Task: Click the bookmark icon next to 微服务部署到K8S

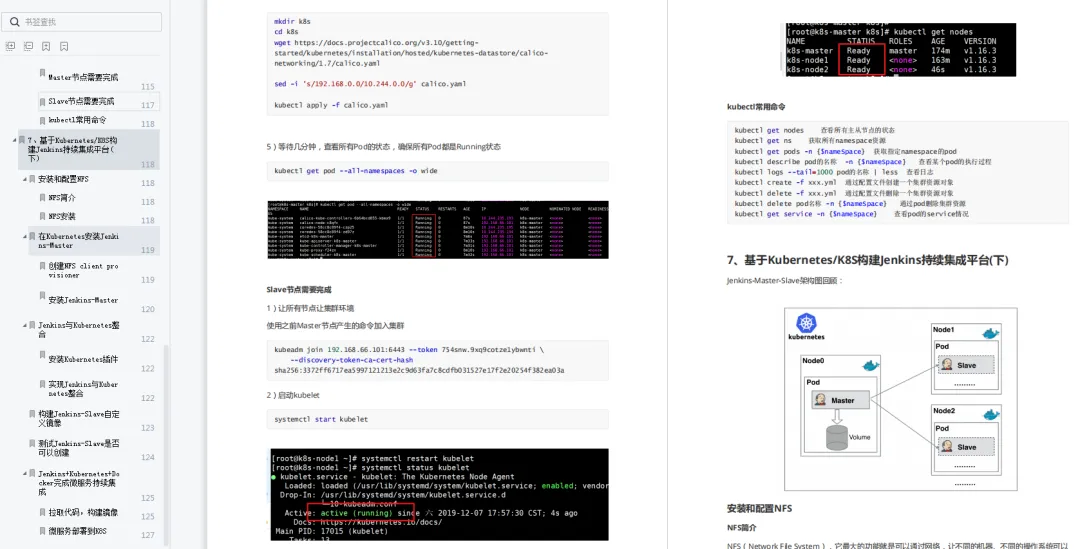Action: pyautogui.click(x=42, y=531)
